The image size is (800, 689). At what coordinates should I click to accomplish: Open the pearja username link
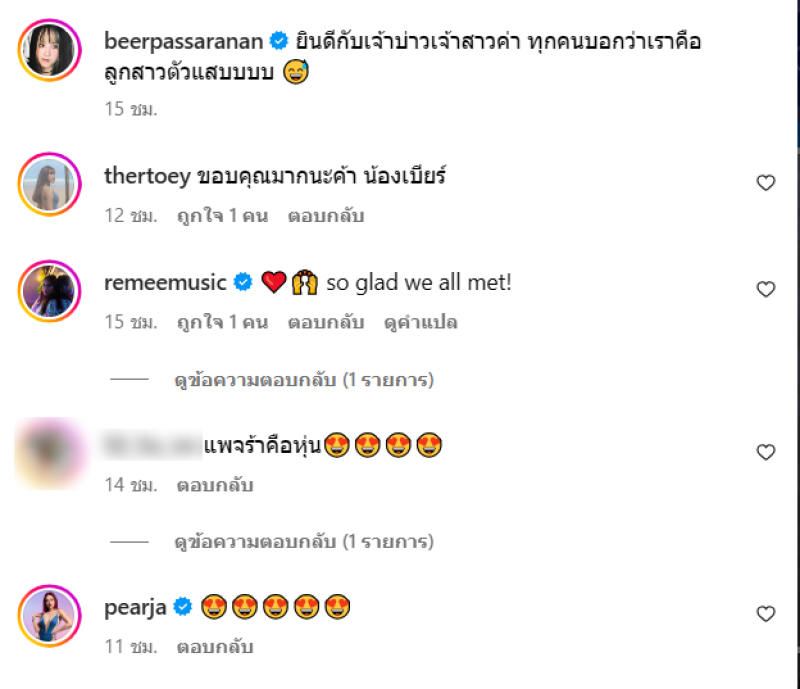click(x=135, y=608)
